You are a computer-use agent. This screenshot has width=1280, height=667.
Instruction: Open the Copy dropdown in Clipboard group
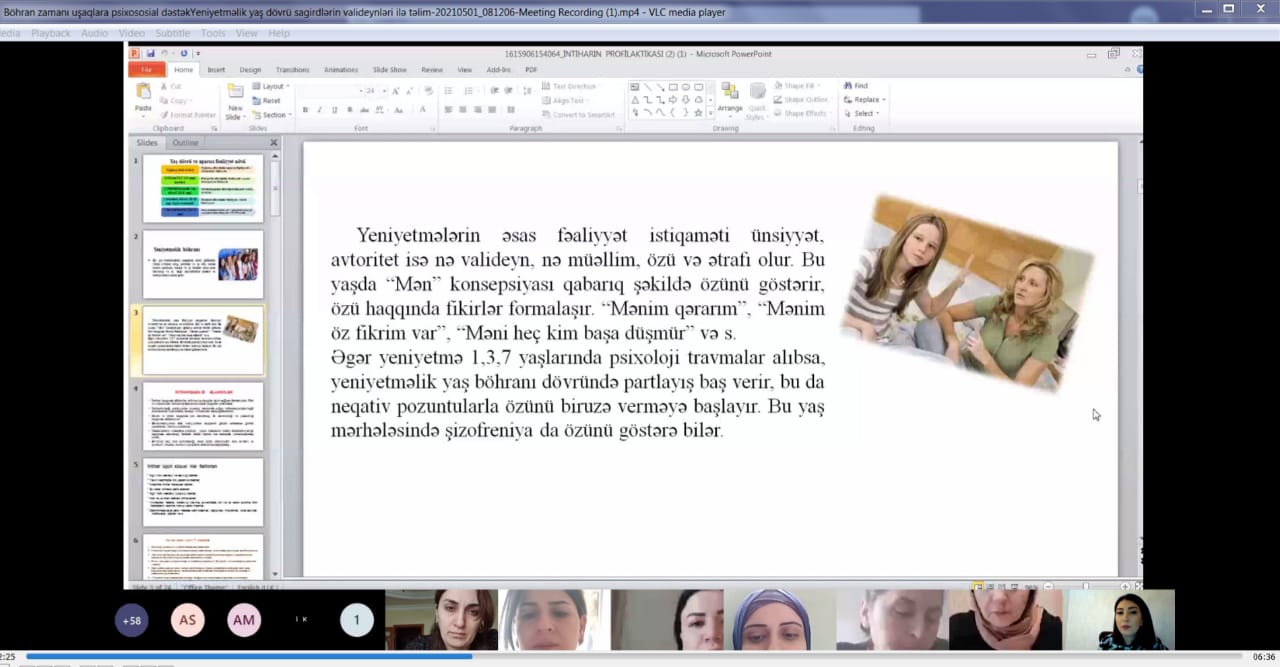click(x=175, y=101)
